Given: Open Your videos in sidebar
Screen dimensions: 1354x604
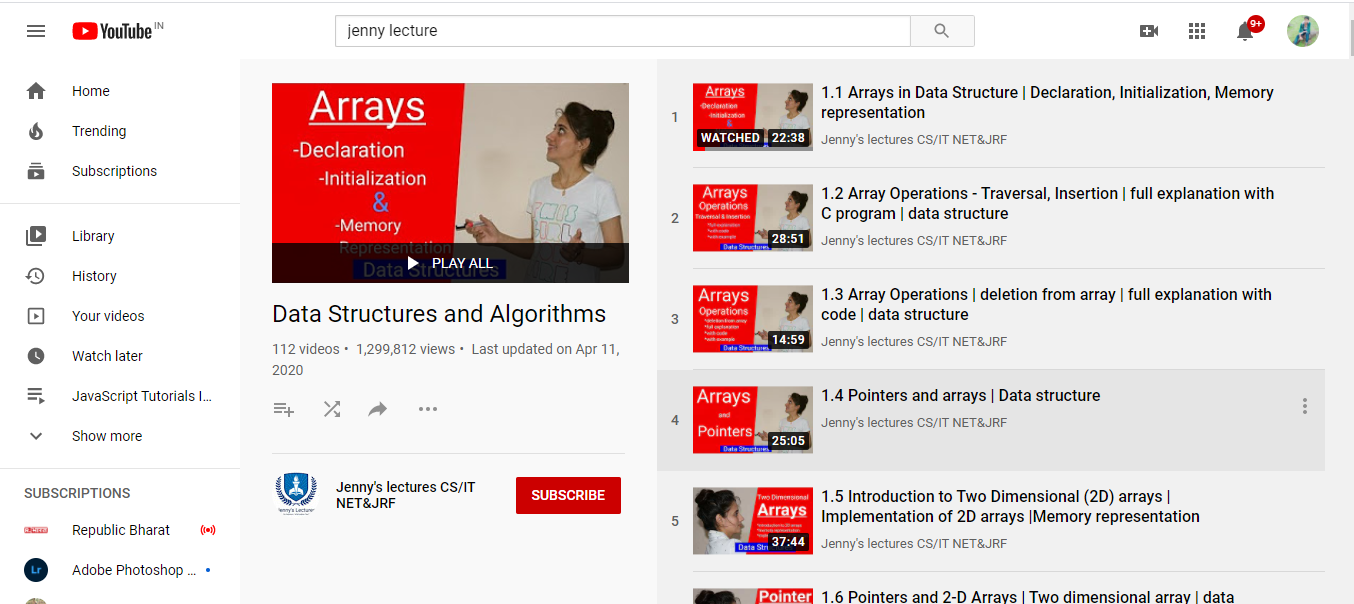Looking at the screenshot, I should point(120,316).
